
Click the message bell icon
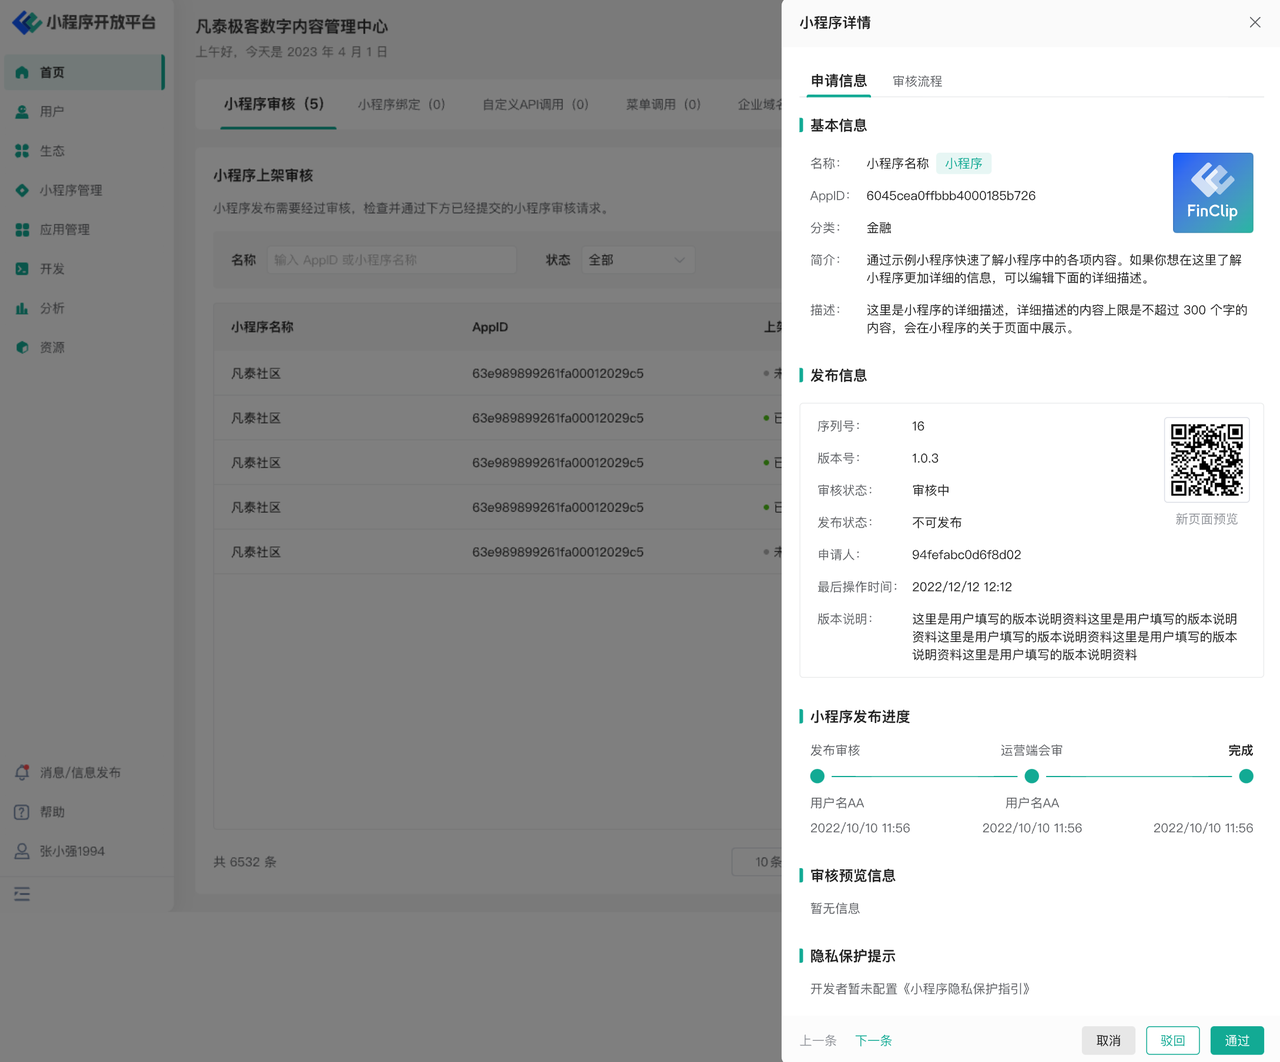click(x=22, y=773)
